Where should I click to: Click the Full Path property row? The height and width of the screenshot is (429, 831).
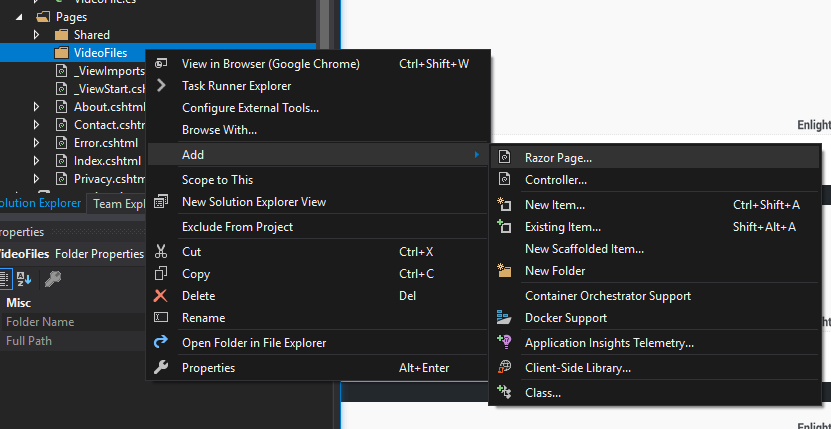pyautogui.click(x=73, y=340)
